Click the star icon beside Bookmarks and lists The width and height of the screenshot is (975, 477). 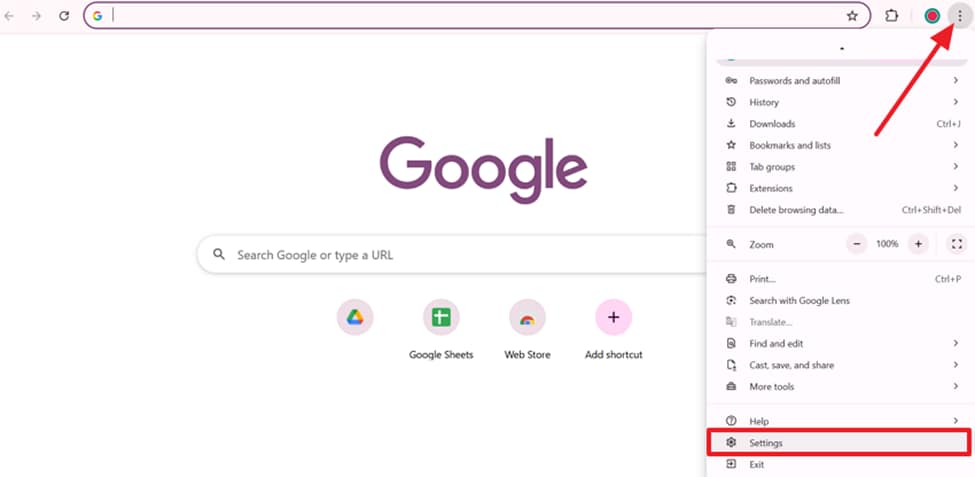(x=731, y=145)
